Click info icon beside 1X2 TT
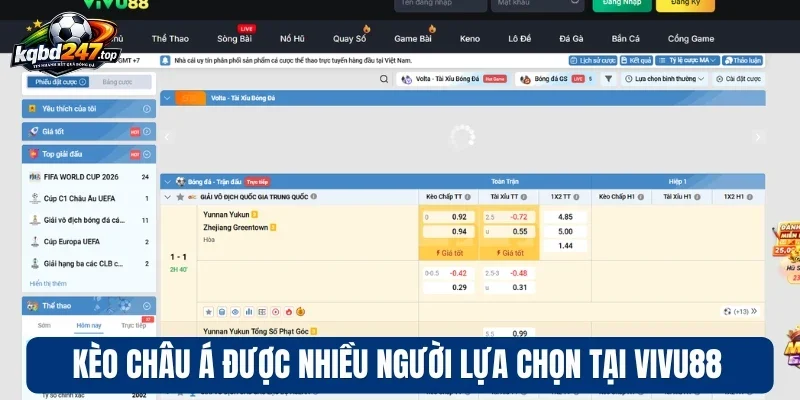The width and height of the screenshot is (800, 400). click(576, 197)
